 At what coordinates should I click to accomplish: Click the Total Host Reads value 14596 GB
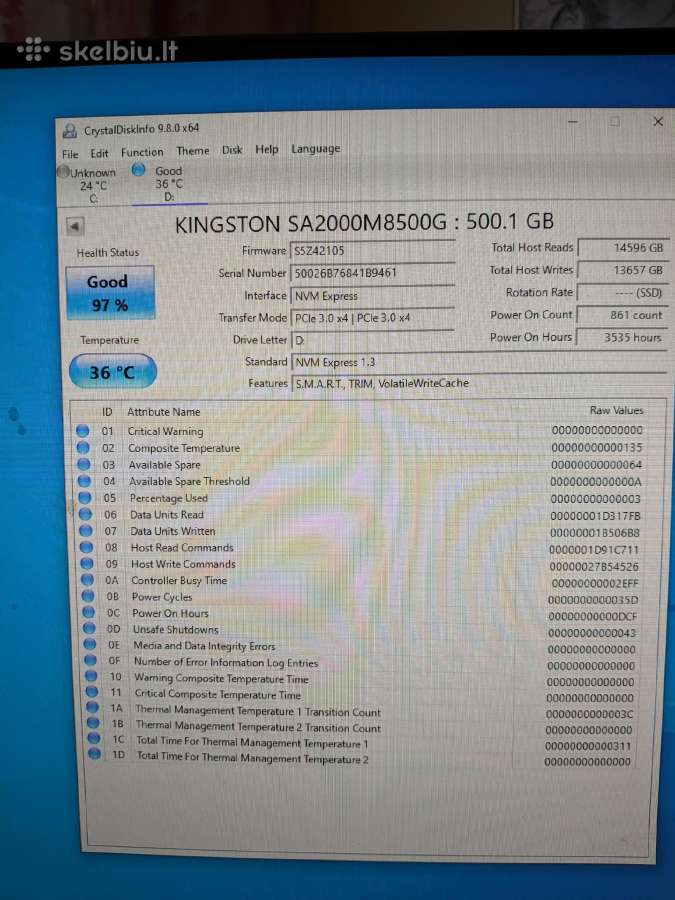coord(623,248)
